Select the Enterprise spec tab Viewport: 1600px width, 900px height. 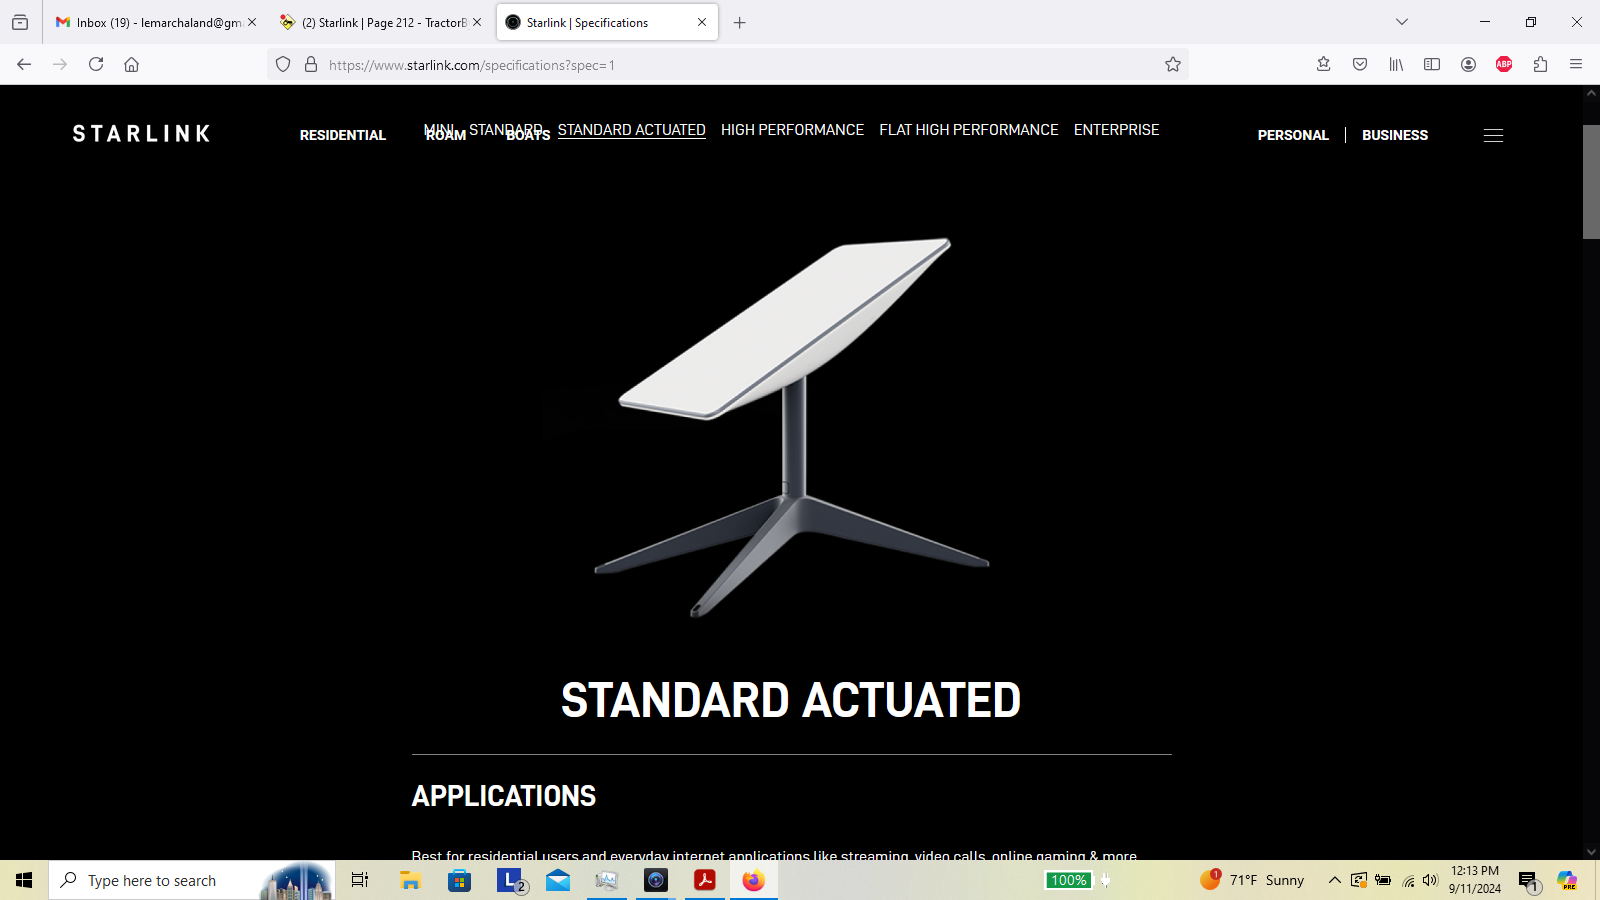click(1116, 130)
